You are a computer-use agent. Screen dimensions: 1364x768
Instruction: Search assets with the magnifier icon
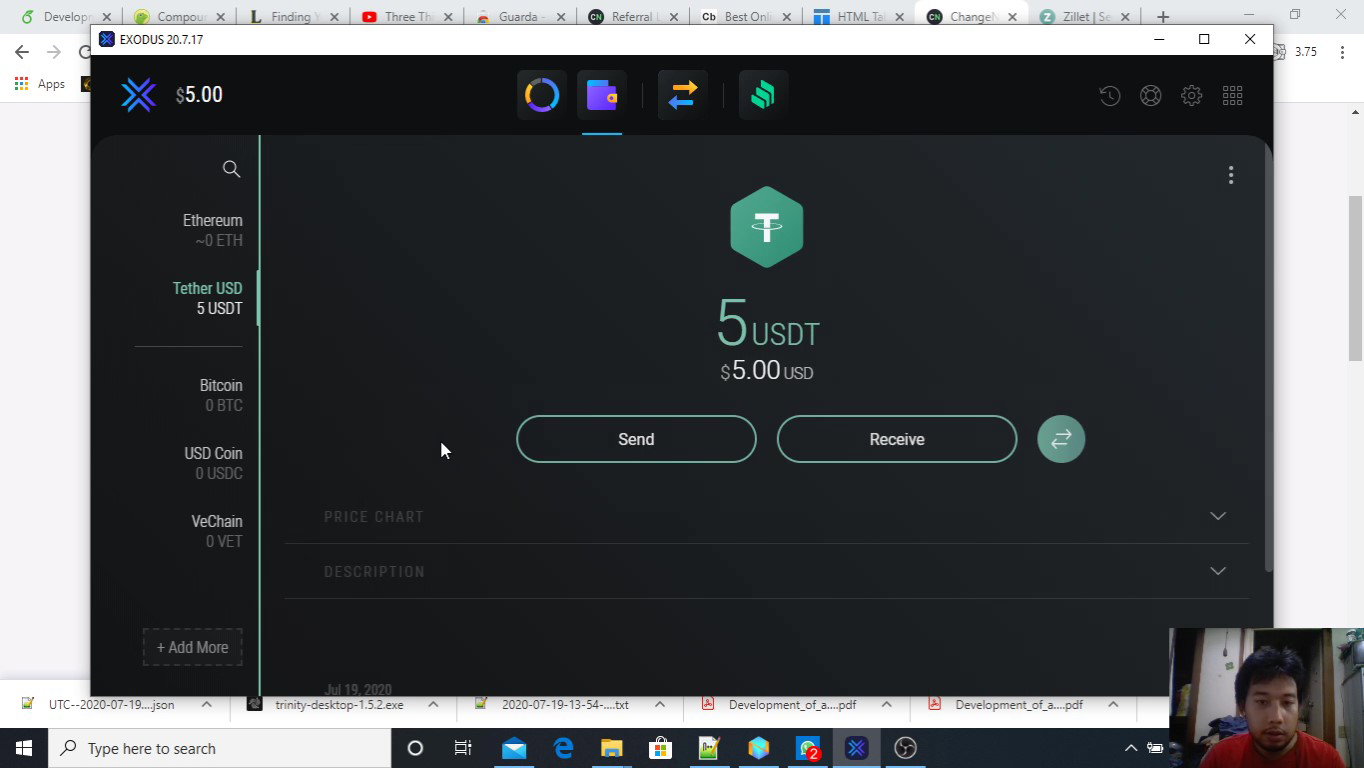pyautogui.click(x=231, y=169)
